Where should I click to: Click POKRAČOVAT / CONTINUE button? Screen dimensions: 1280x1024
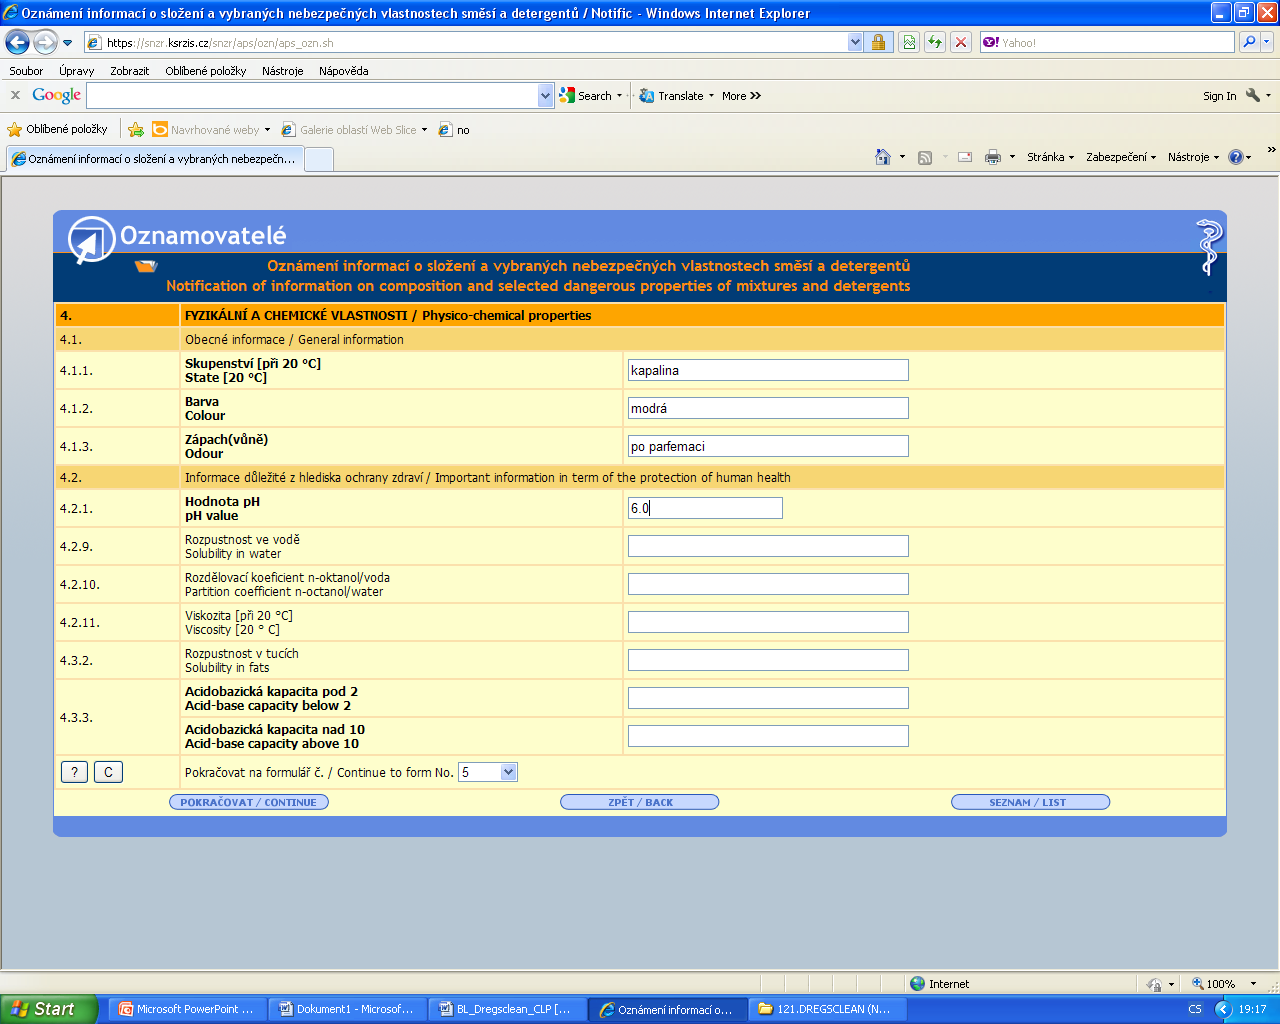tap(249, 802)
